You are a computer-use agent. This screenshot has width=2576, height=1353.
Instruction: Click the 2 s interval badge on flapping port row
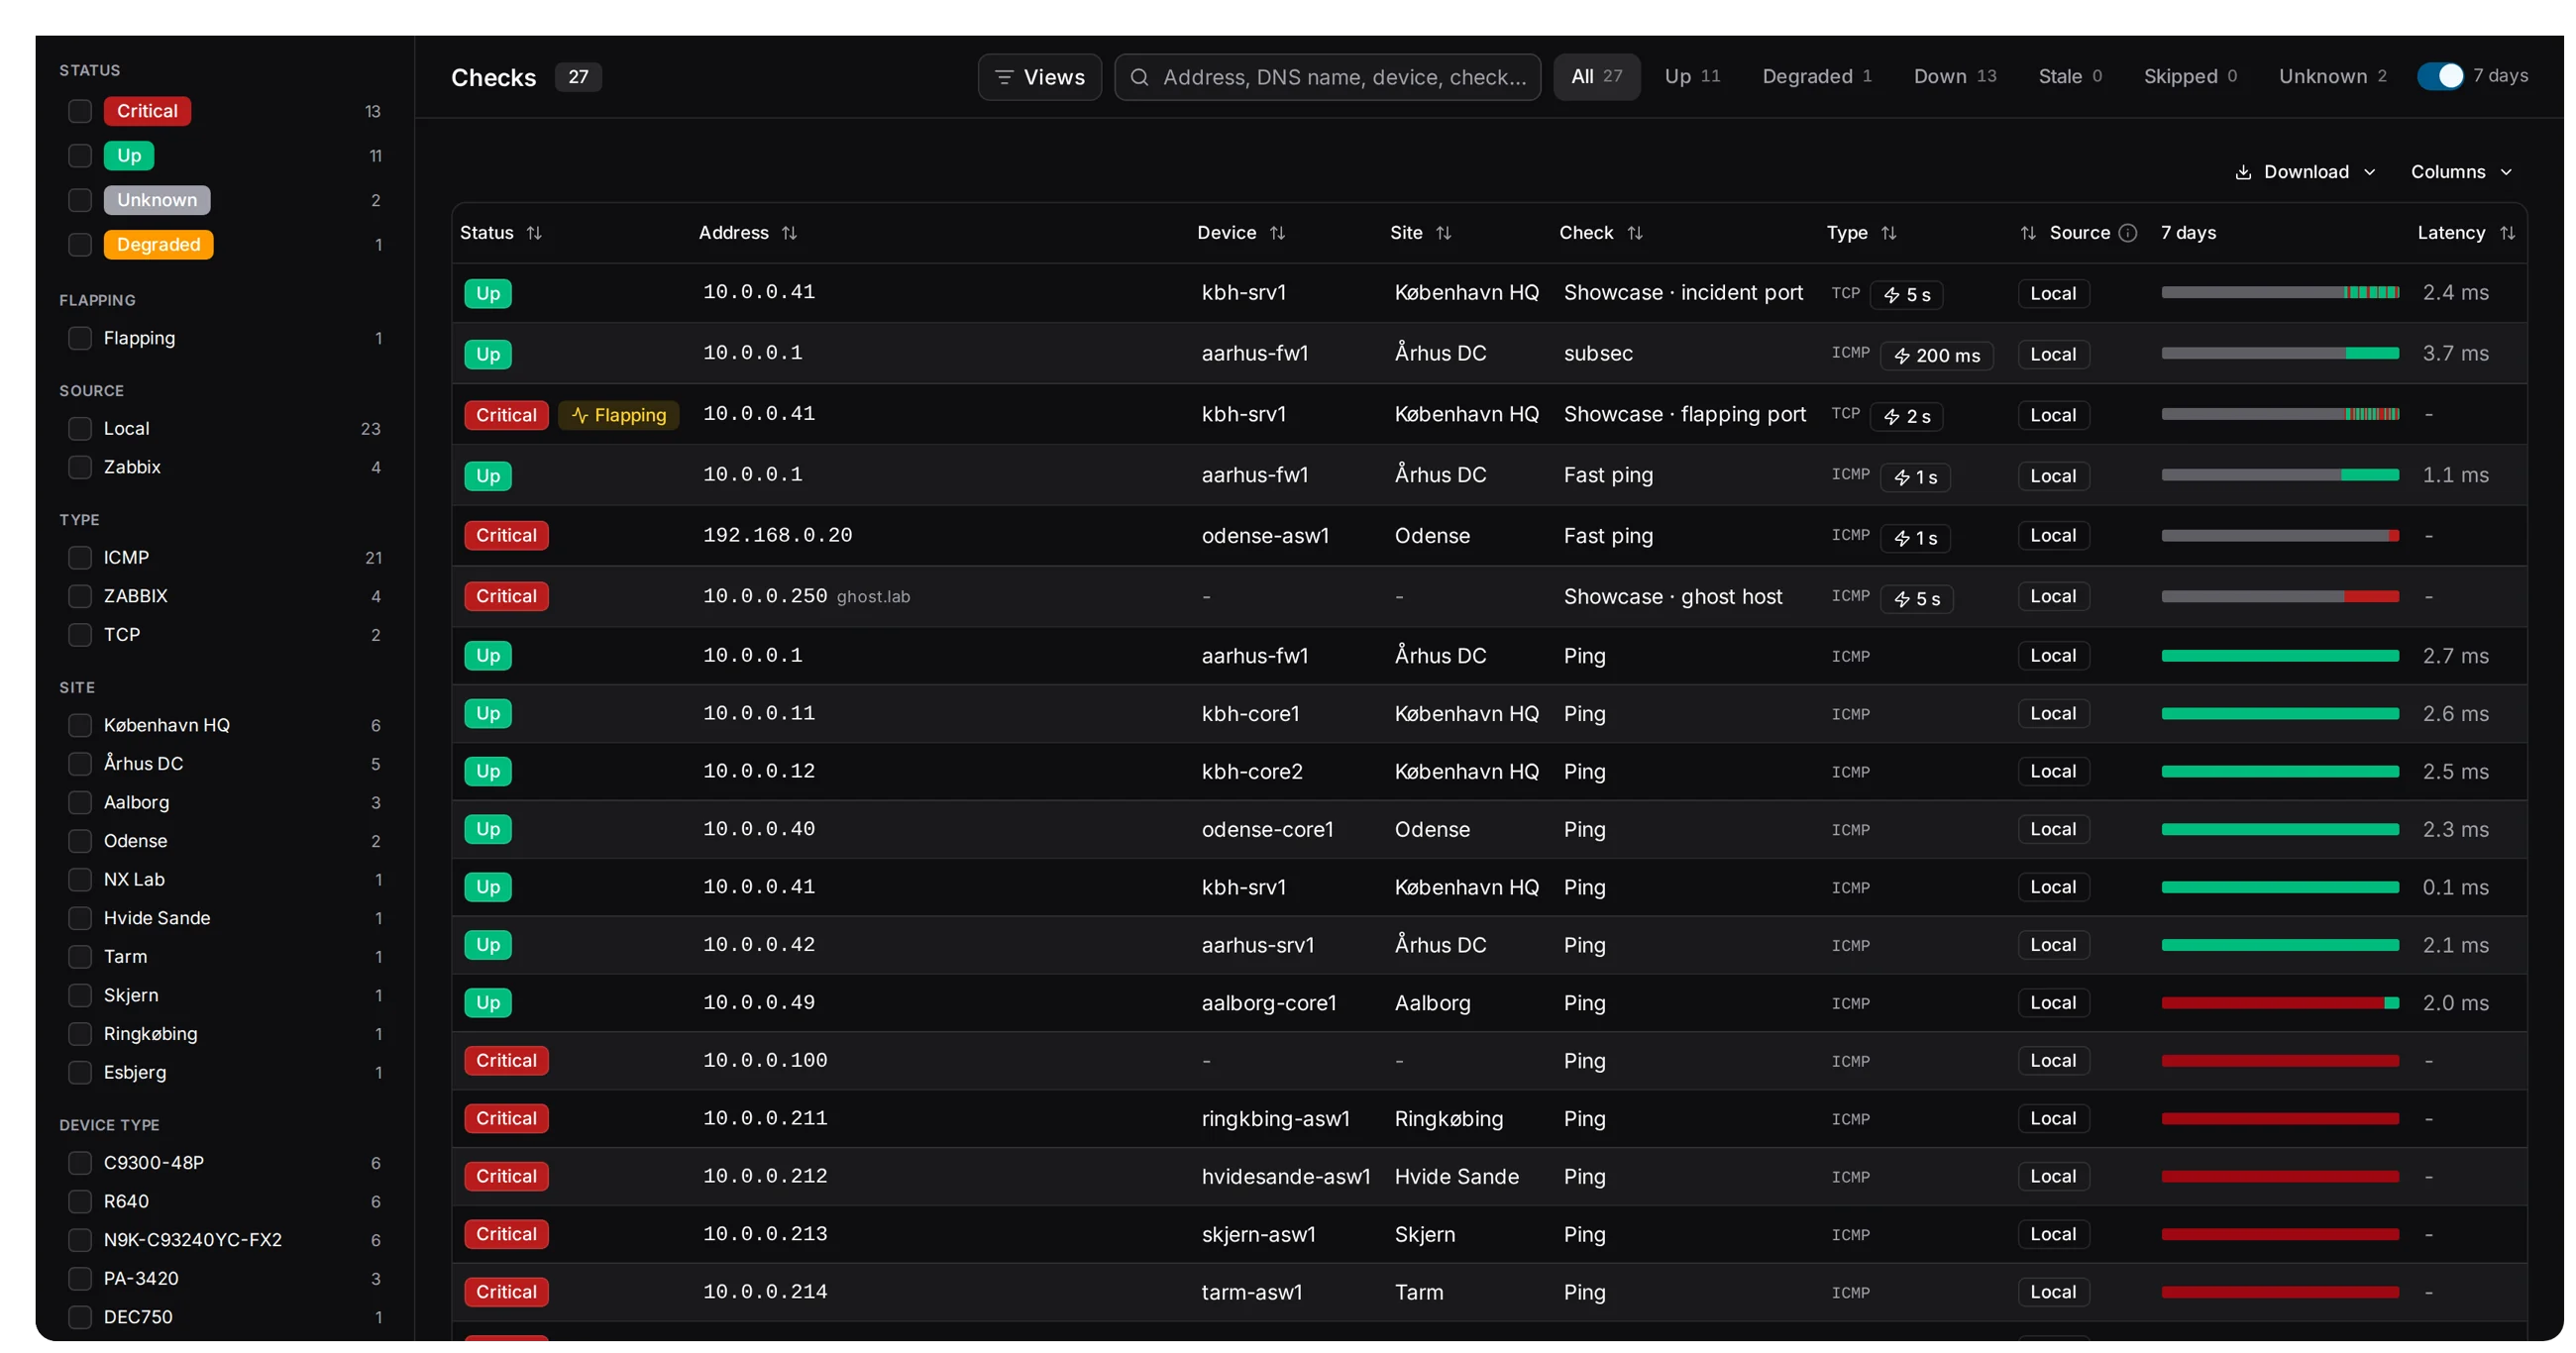coord(1906,417)
